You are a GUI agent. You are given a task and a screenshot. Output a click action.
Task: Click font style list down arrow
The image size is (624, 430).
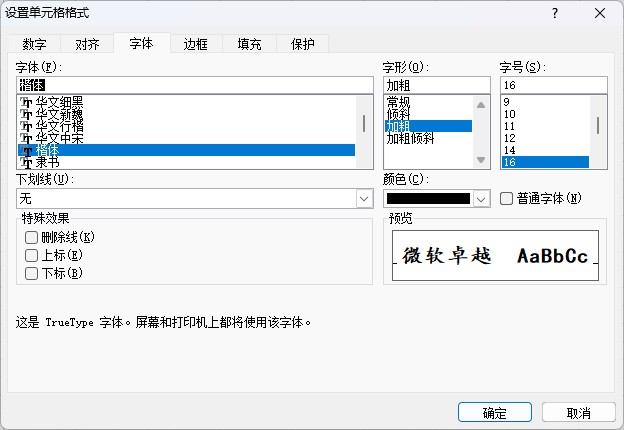[481, 160]
